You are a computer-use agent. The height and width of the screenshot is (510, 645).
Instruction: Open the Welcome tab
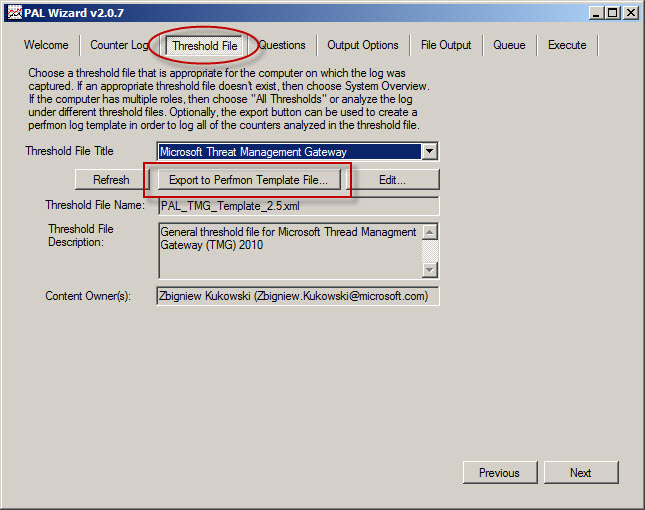[46, 45]
